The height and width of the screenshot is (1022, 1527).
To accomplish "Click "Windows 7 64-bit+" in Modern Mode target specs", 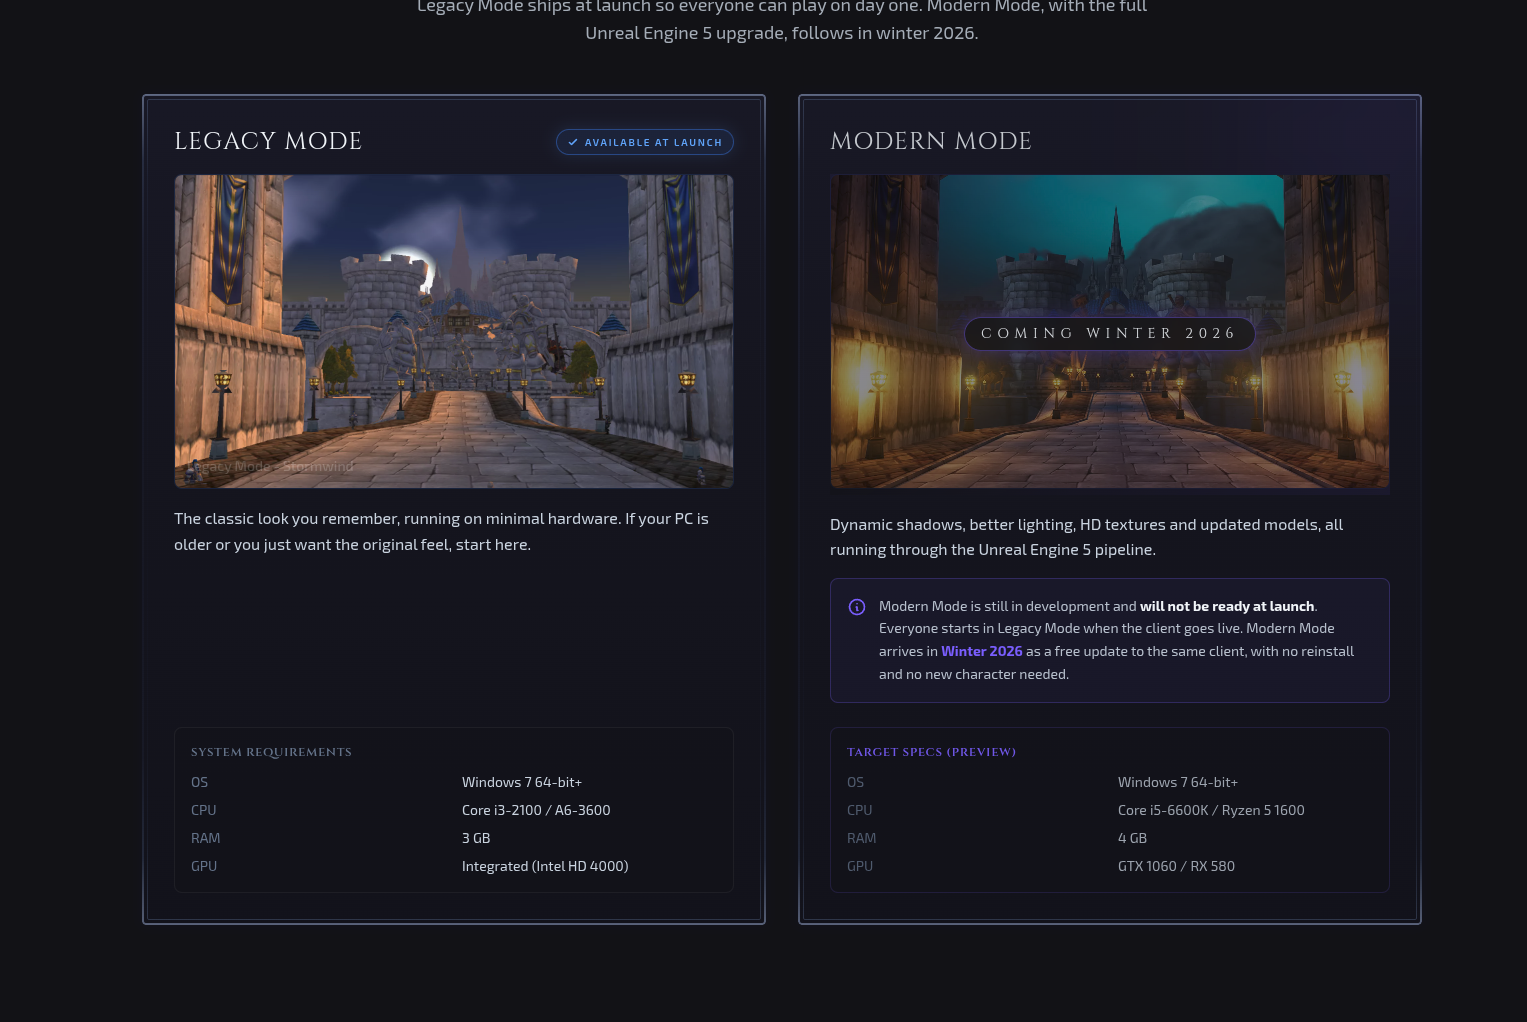I will click(1178, 782).
